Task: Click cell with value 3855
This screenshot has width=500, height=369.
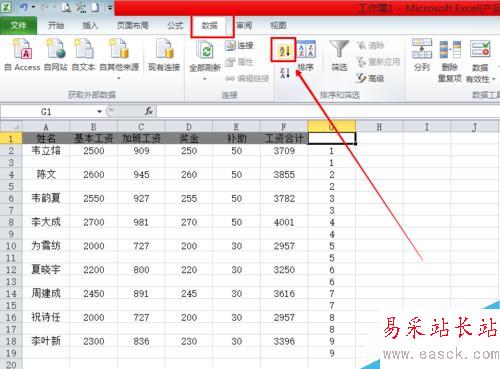Action: pos(284,174)
